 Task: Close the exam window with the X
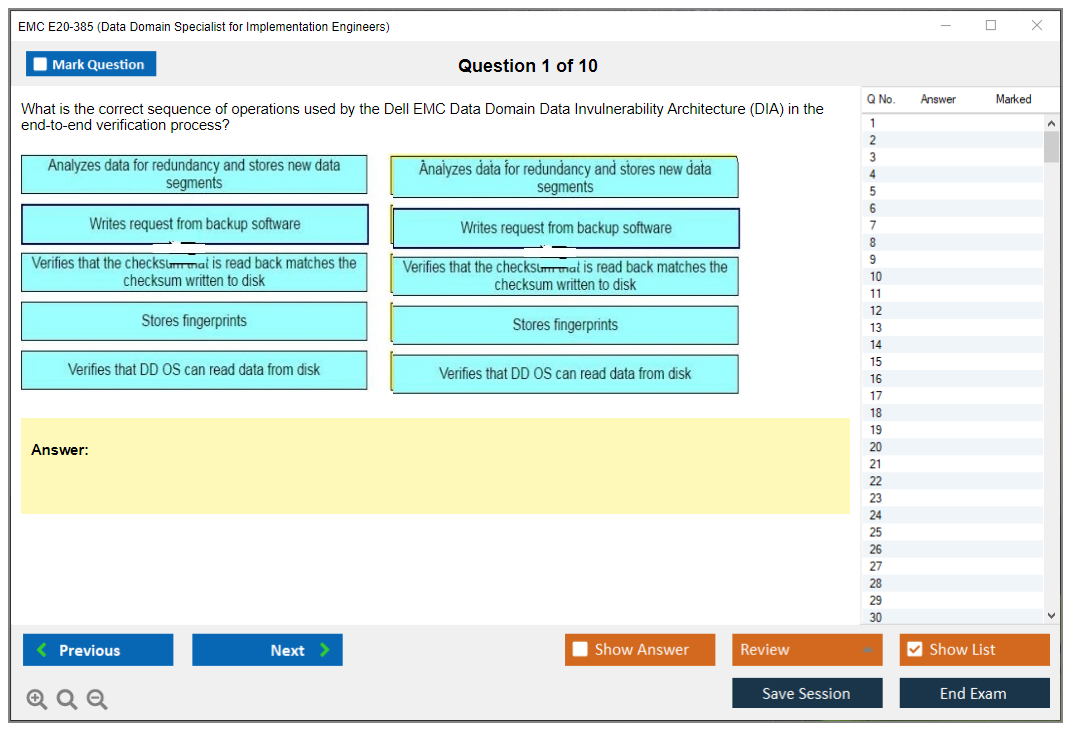pos(1037,26)
